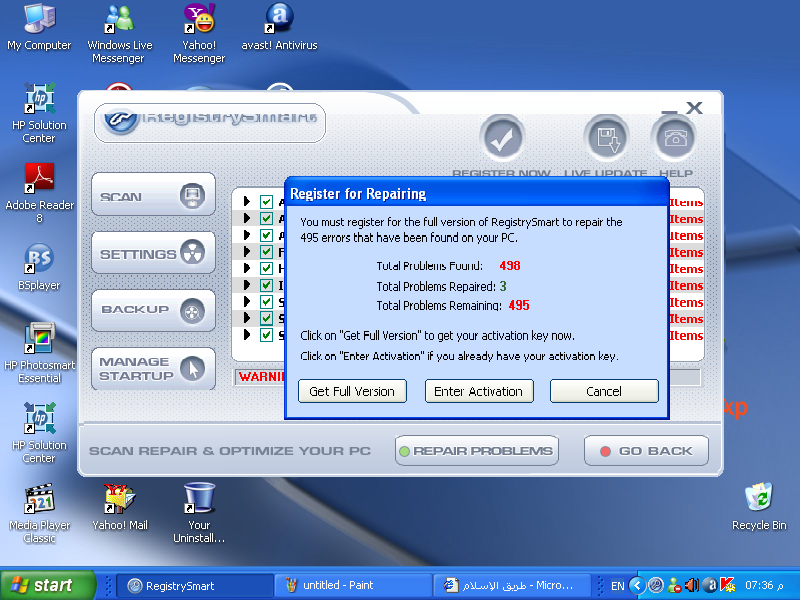Select the BSplayer desktop icon
Viewport: 800px width, 600px height.
coord(39,267)
